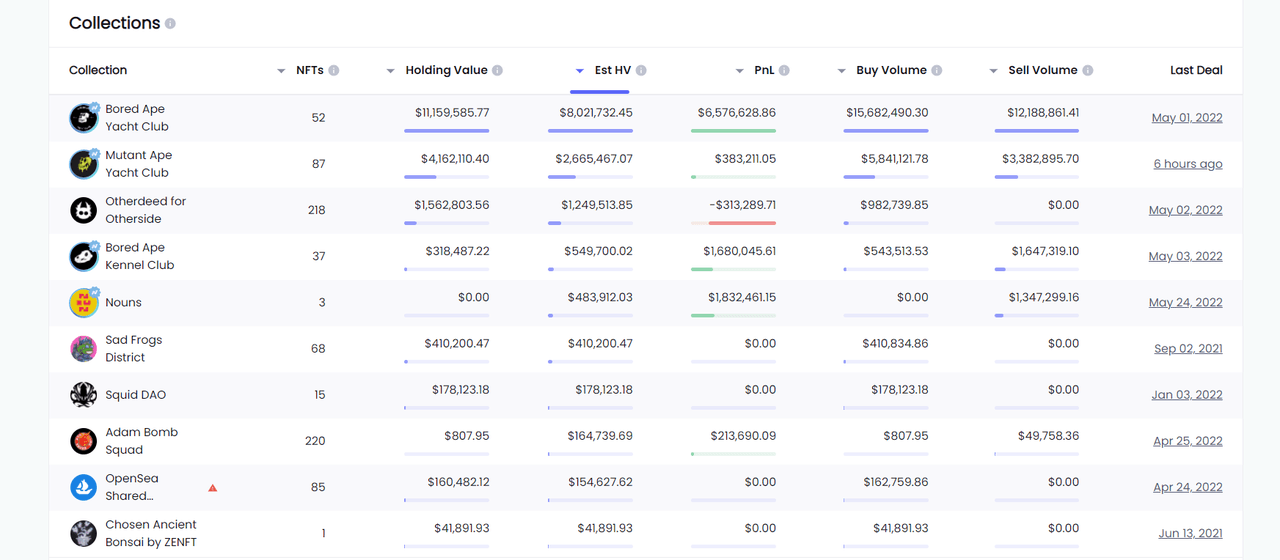Sort by NFTs using its arrow
Image resolution: width=1280 pixels, height=560 pixels.
(x=281, y=71)
